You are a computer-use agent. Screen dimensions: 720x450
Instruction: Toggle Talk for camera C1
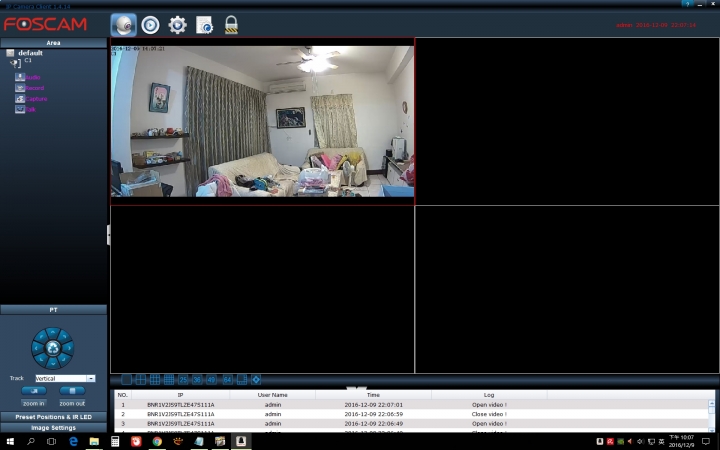pyautogui.click(x=25, y=109)
